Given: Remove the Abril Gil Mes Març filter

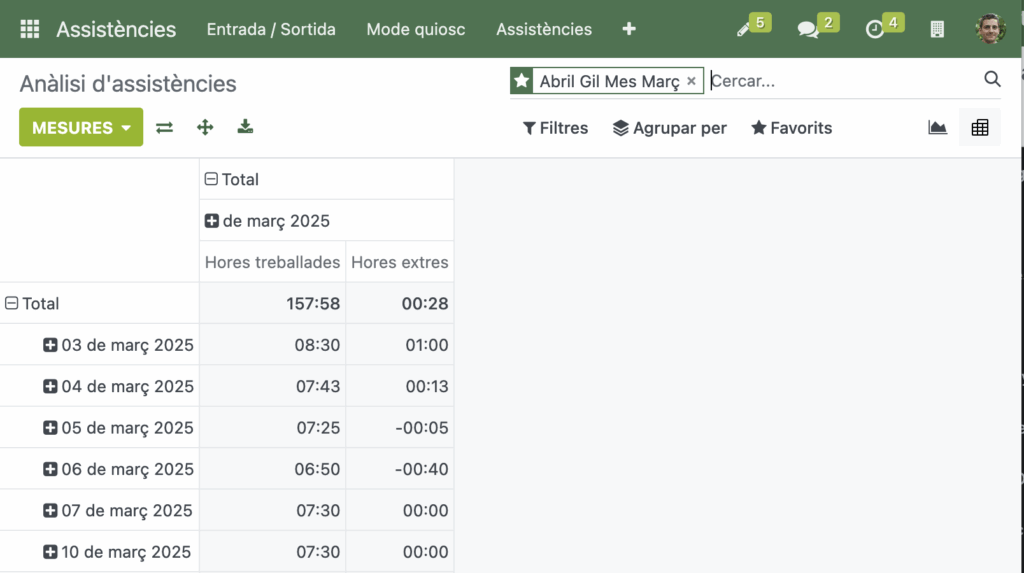Looking at the screenshot, I should (x=691, y=81).
